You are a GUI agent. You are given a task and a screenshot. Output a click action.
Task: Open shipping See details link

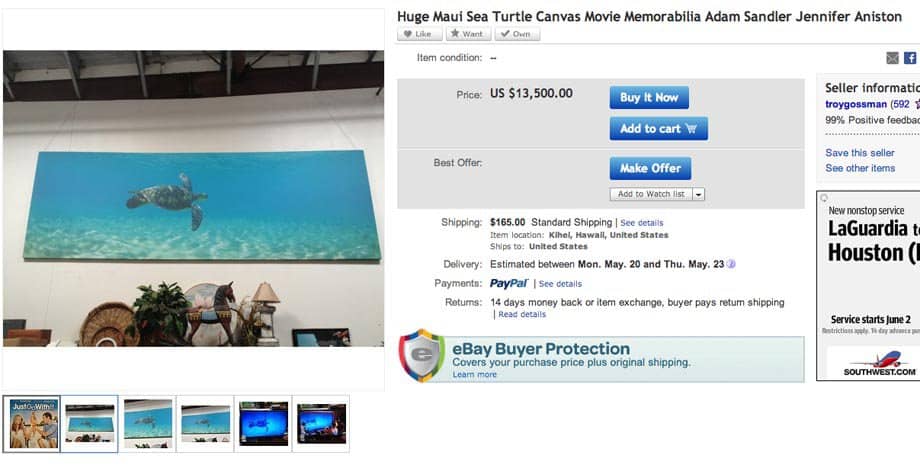pyautogui.click(x=642, y=223)
